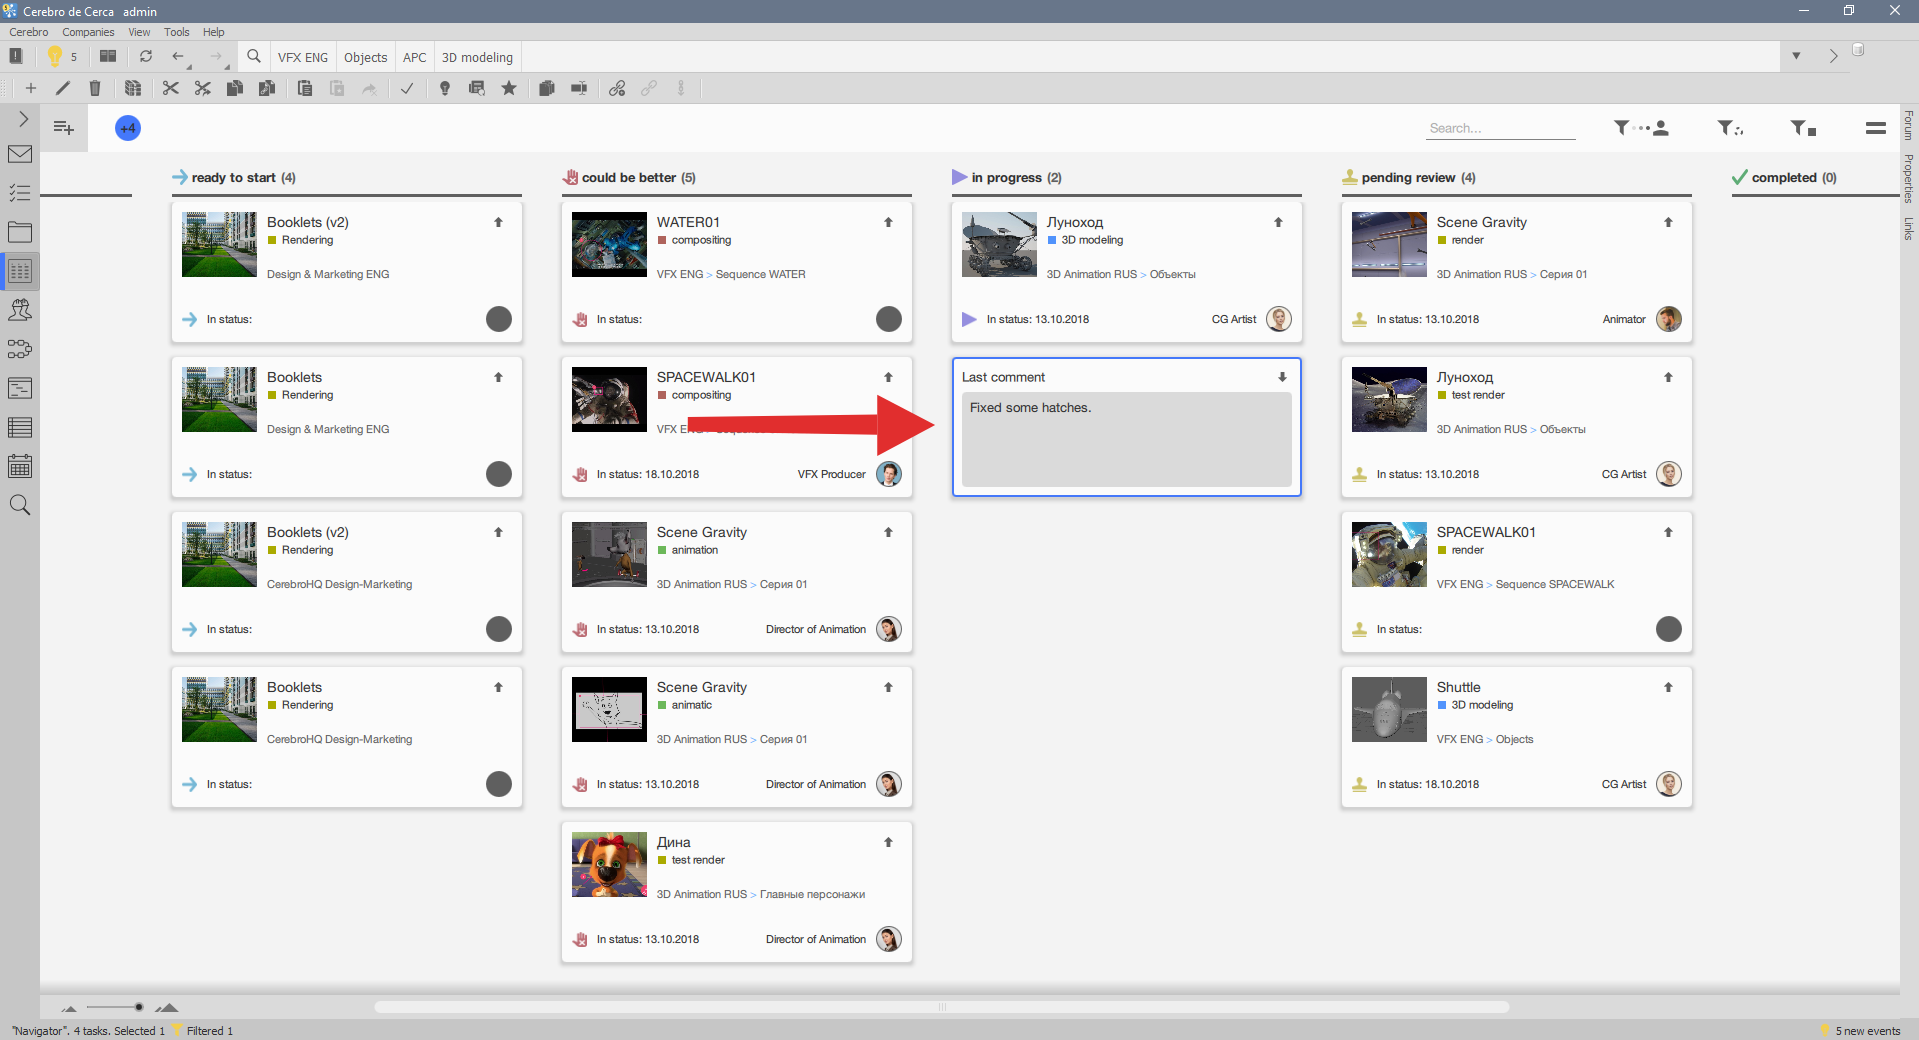The height and width of the screenshot is (1040, 1919).
Task: Click the link with plus icon
Action: [x=617, y=88]
